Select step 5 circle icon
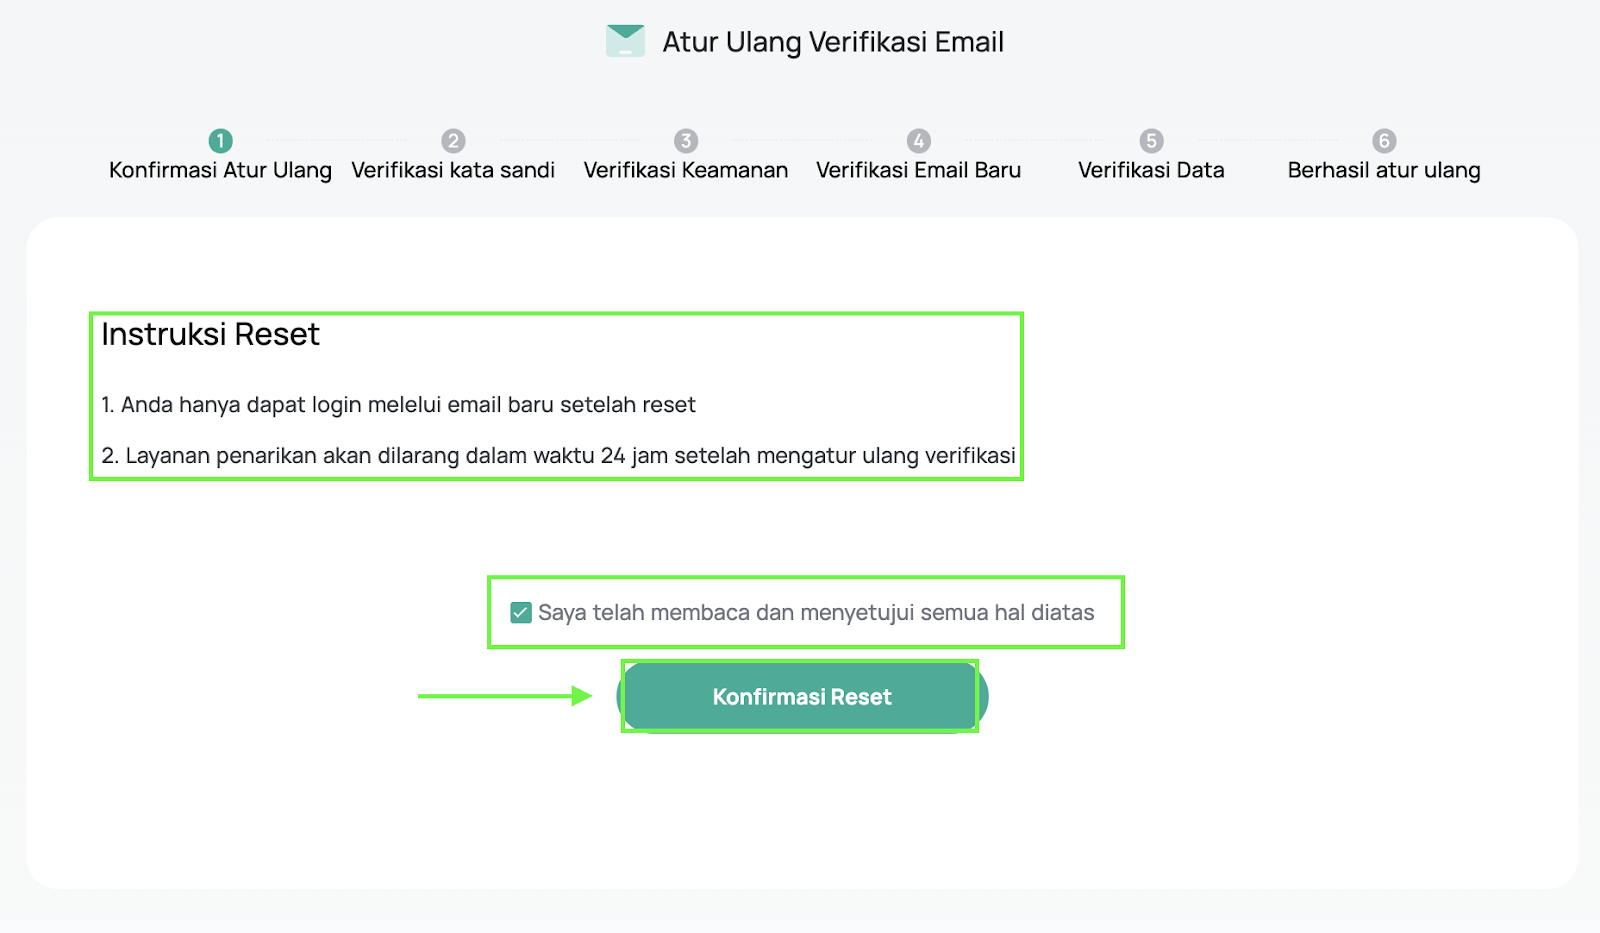Viewport: 1600px width, 933px height. pos(1151,141)
